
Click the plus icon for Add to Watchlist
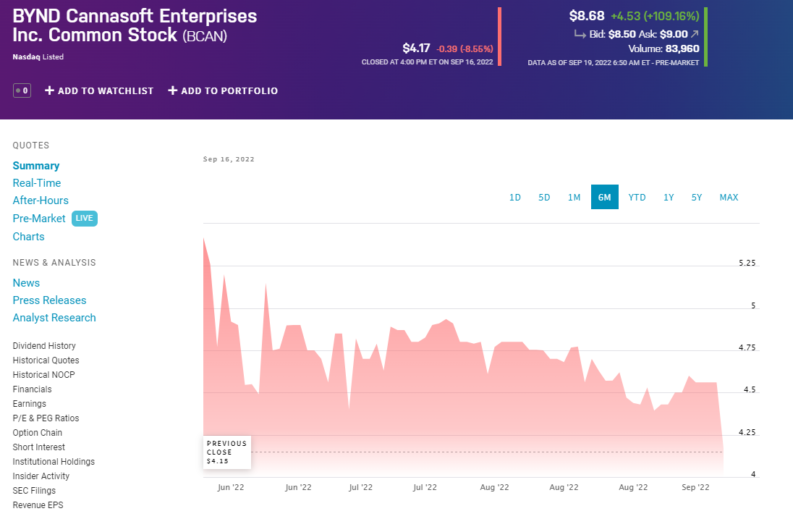point(49,91)
